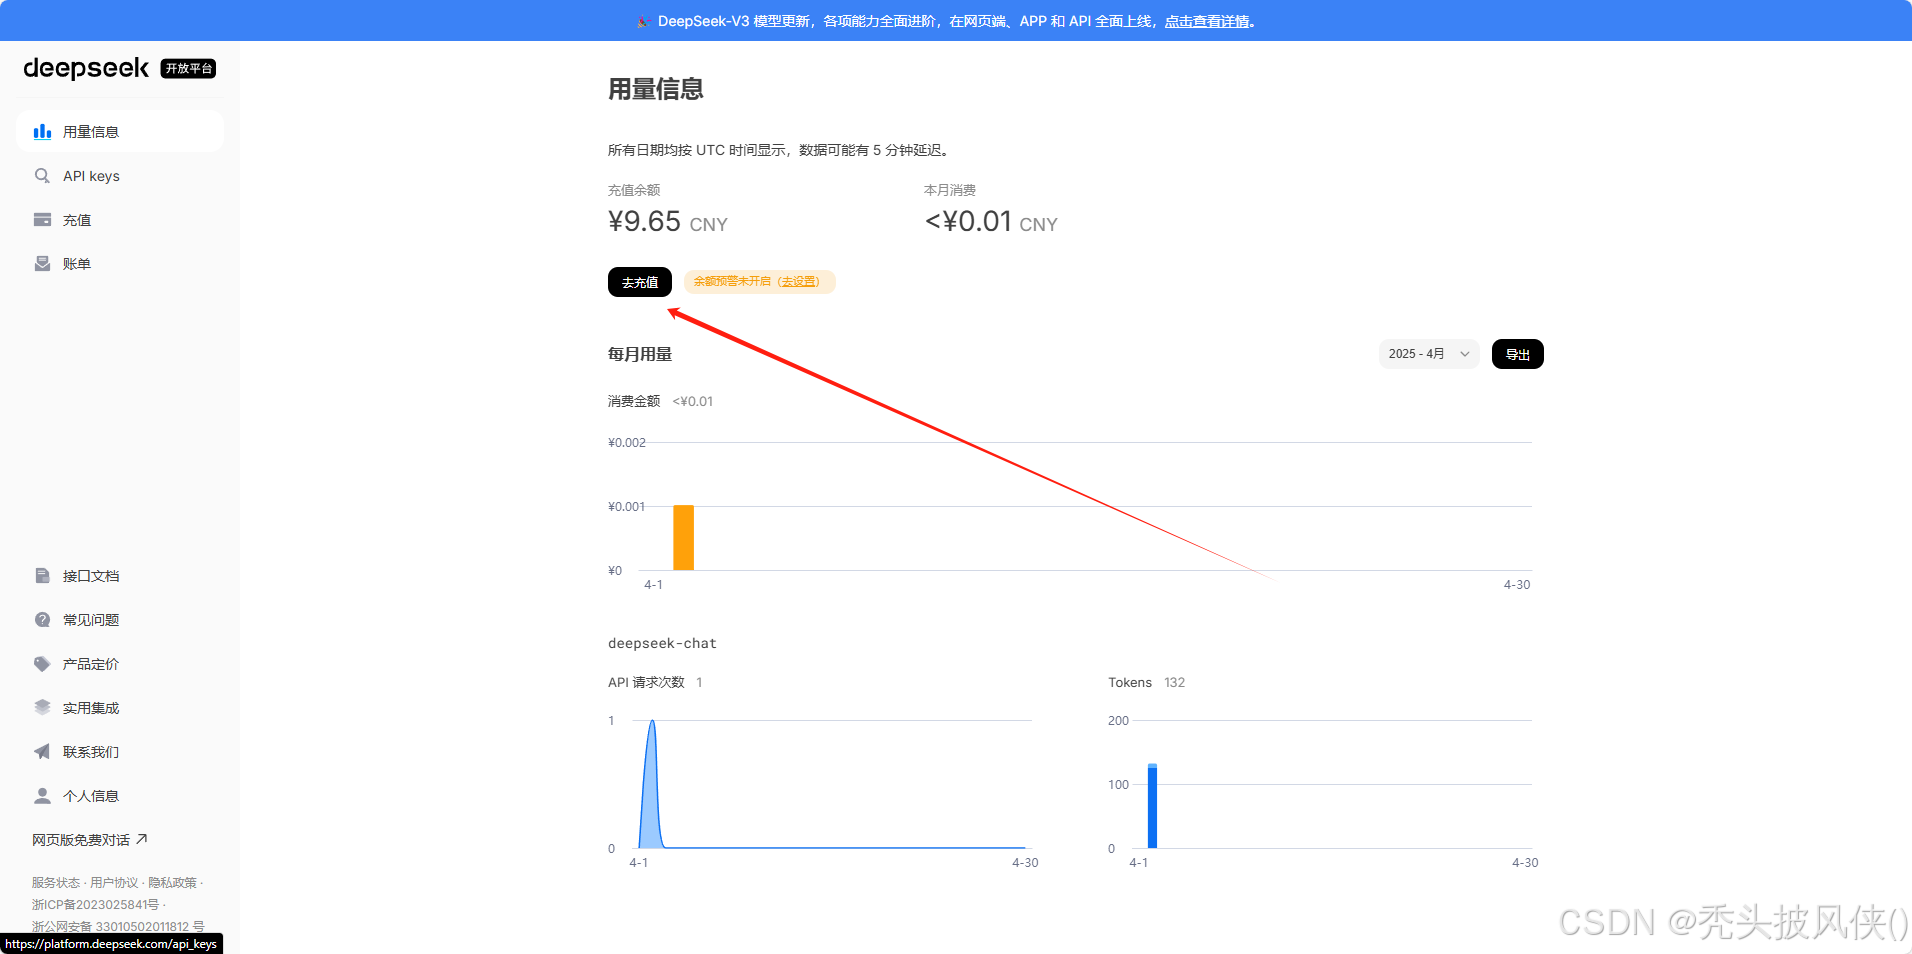
Task: Click the 用户协议 footer link
Action: point(114,883)
